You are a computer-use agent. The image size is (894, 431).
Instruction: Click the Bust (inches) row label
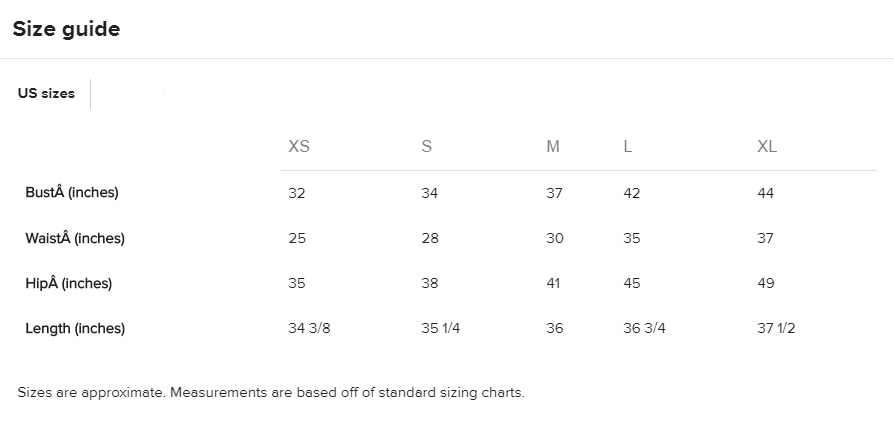72,192
